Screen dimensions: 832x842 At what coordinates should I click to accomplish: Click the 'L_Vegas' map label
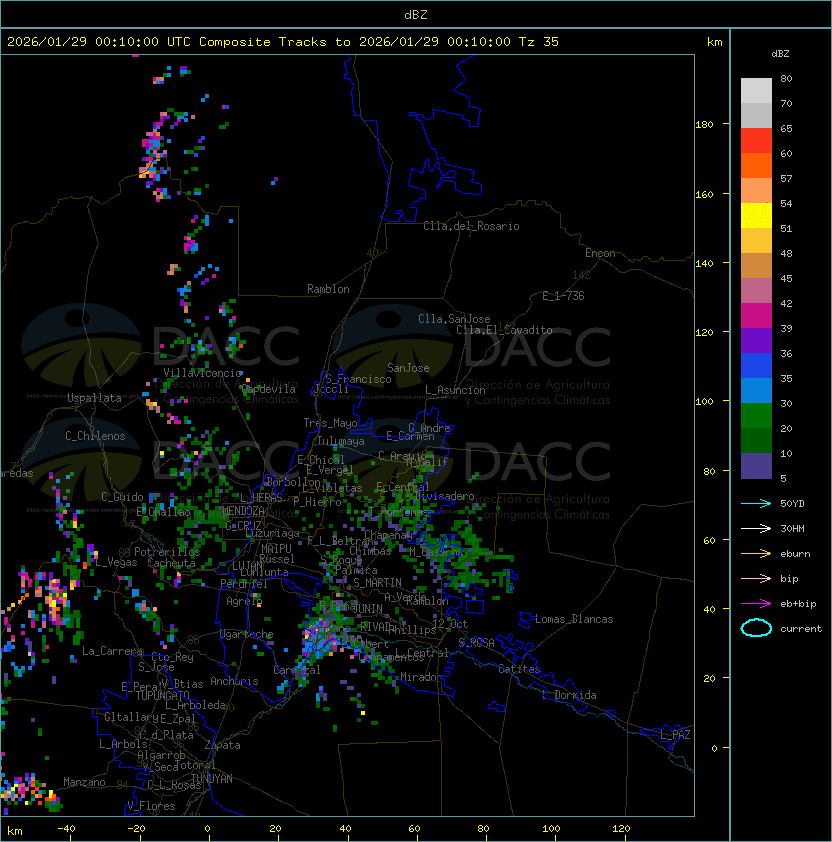point(116,562)
